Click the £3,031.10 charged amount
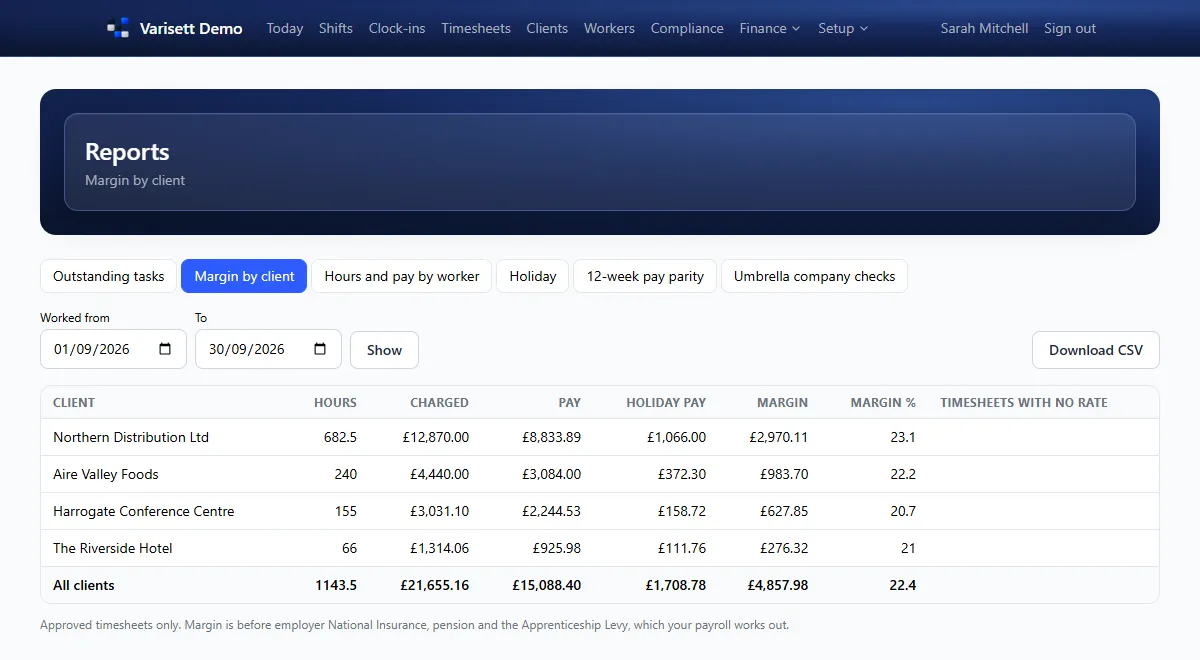This screenshot has width=1200, height=660. coord(439,511)
